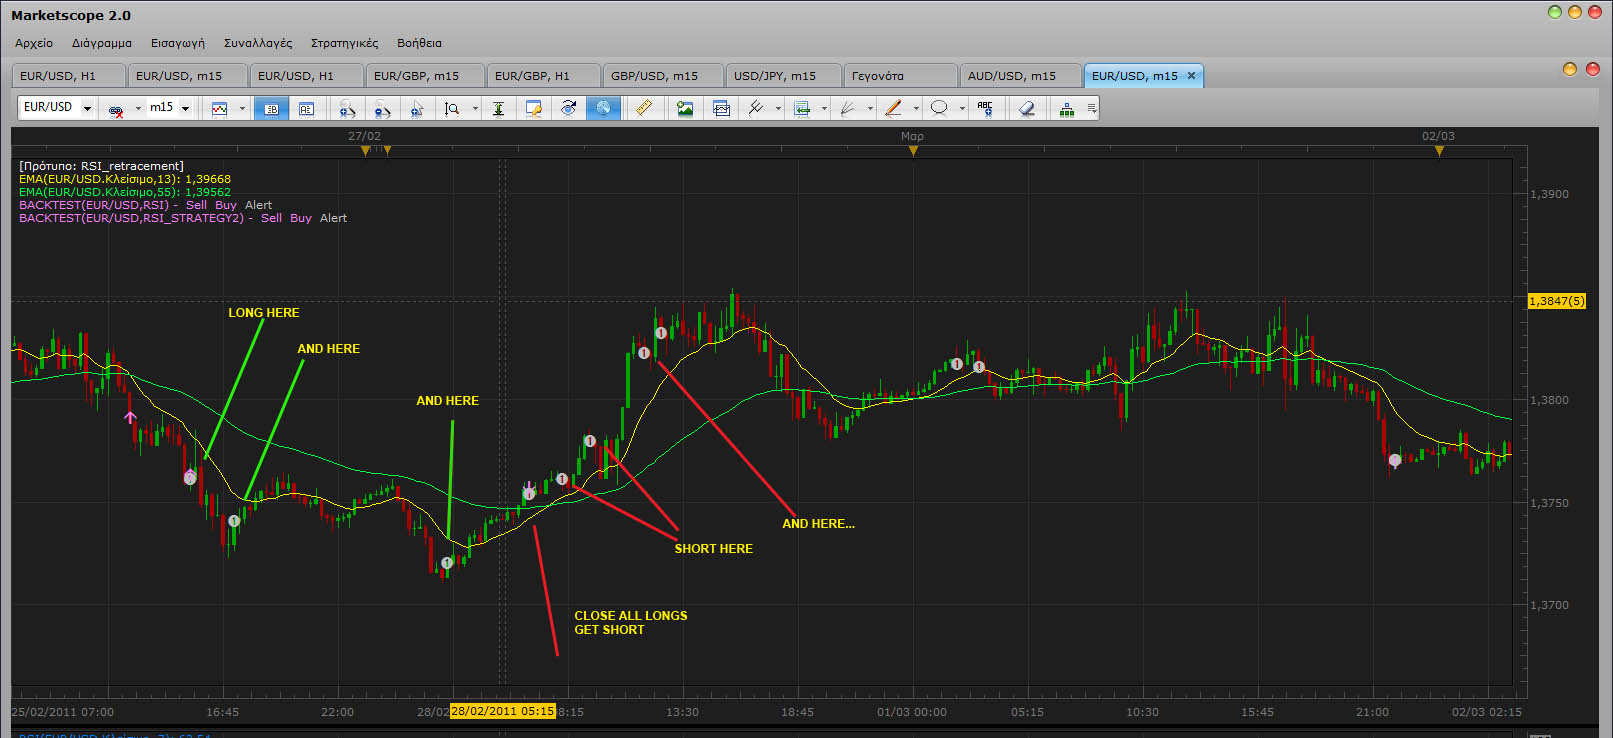Click the gold day marker under 02/03

(1439, 151)
